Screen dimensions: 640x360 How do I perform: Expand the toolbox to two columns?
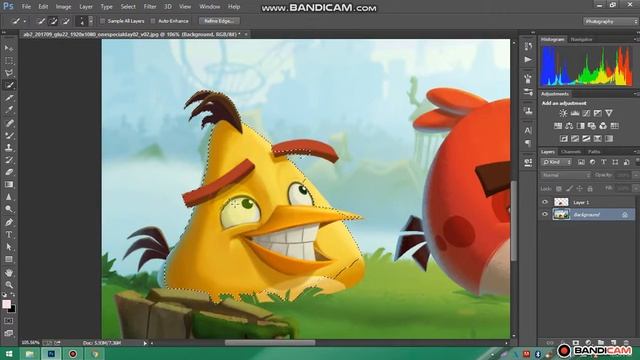click(4, 32)
